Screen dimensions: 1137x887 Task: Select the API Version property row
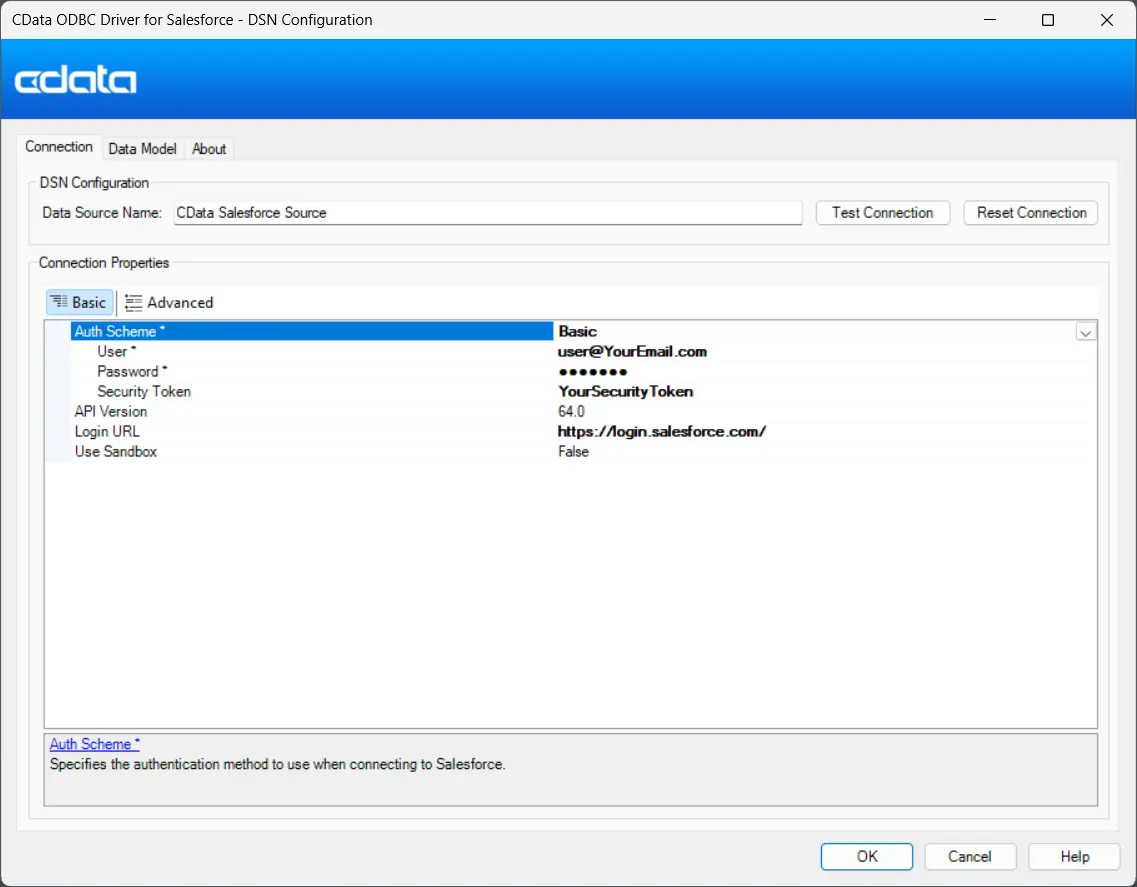pos(111,412)
